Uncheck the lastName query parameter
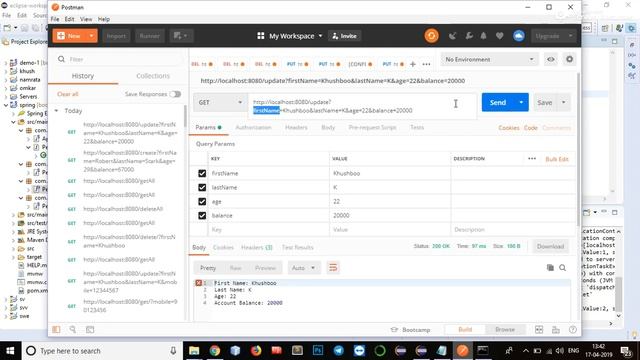 (x=202, y=187)
